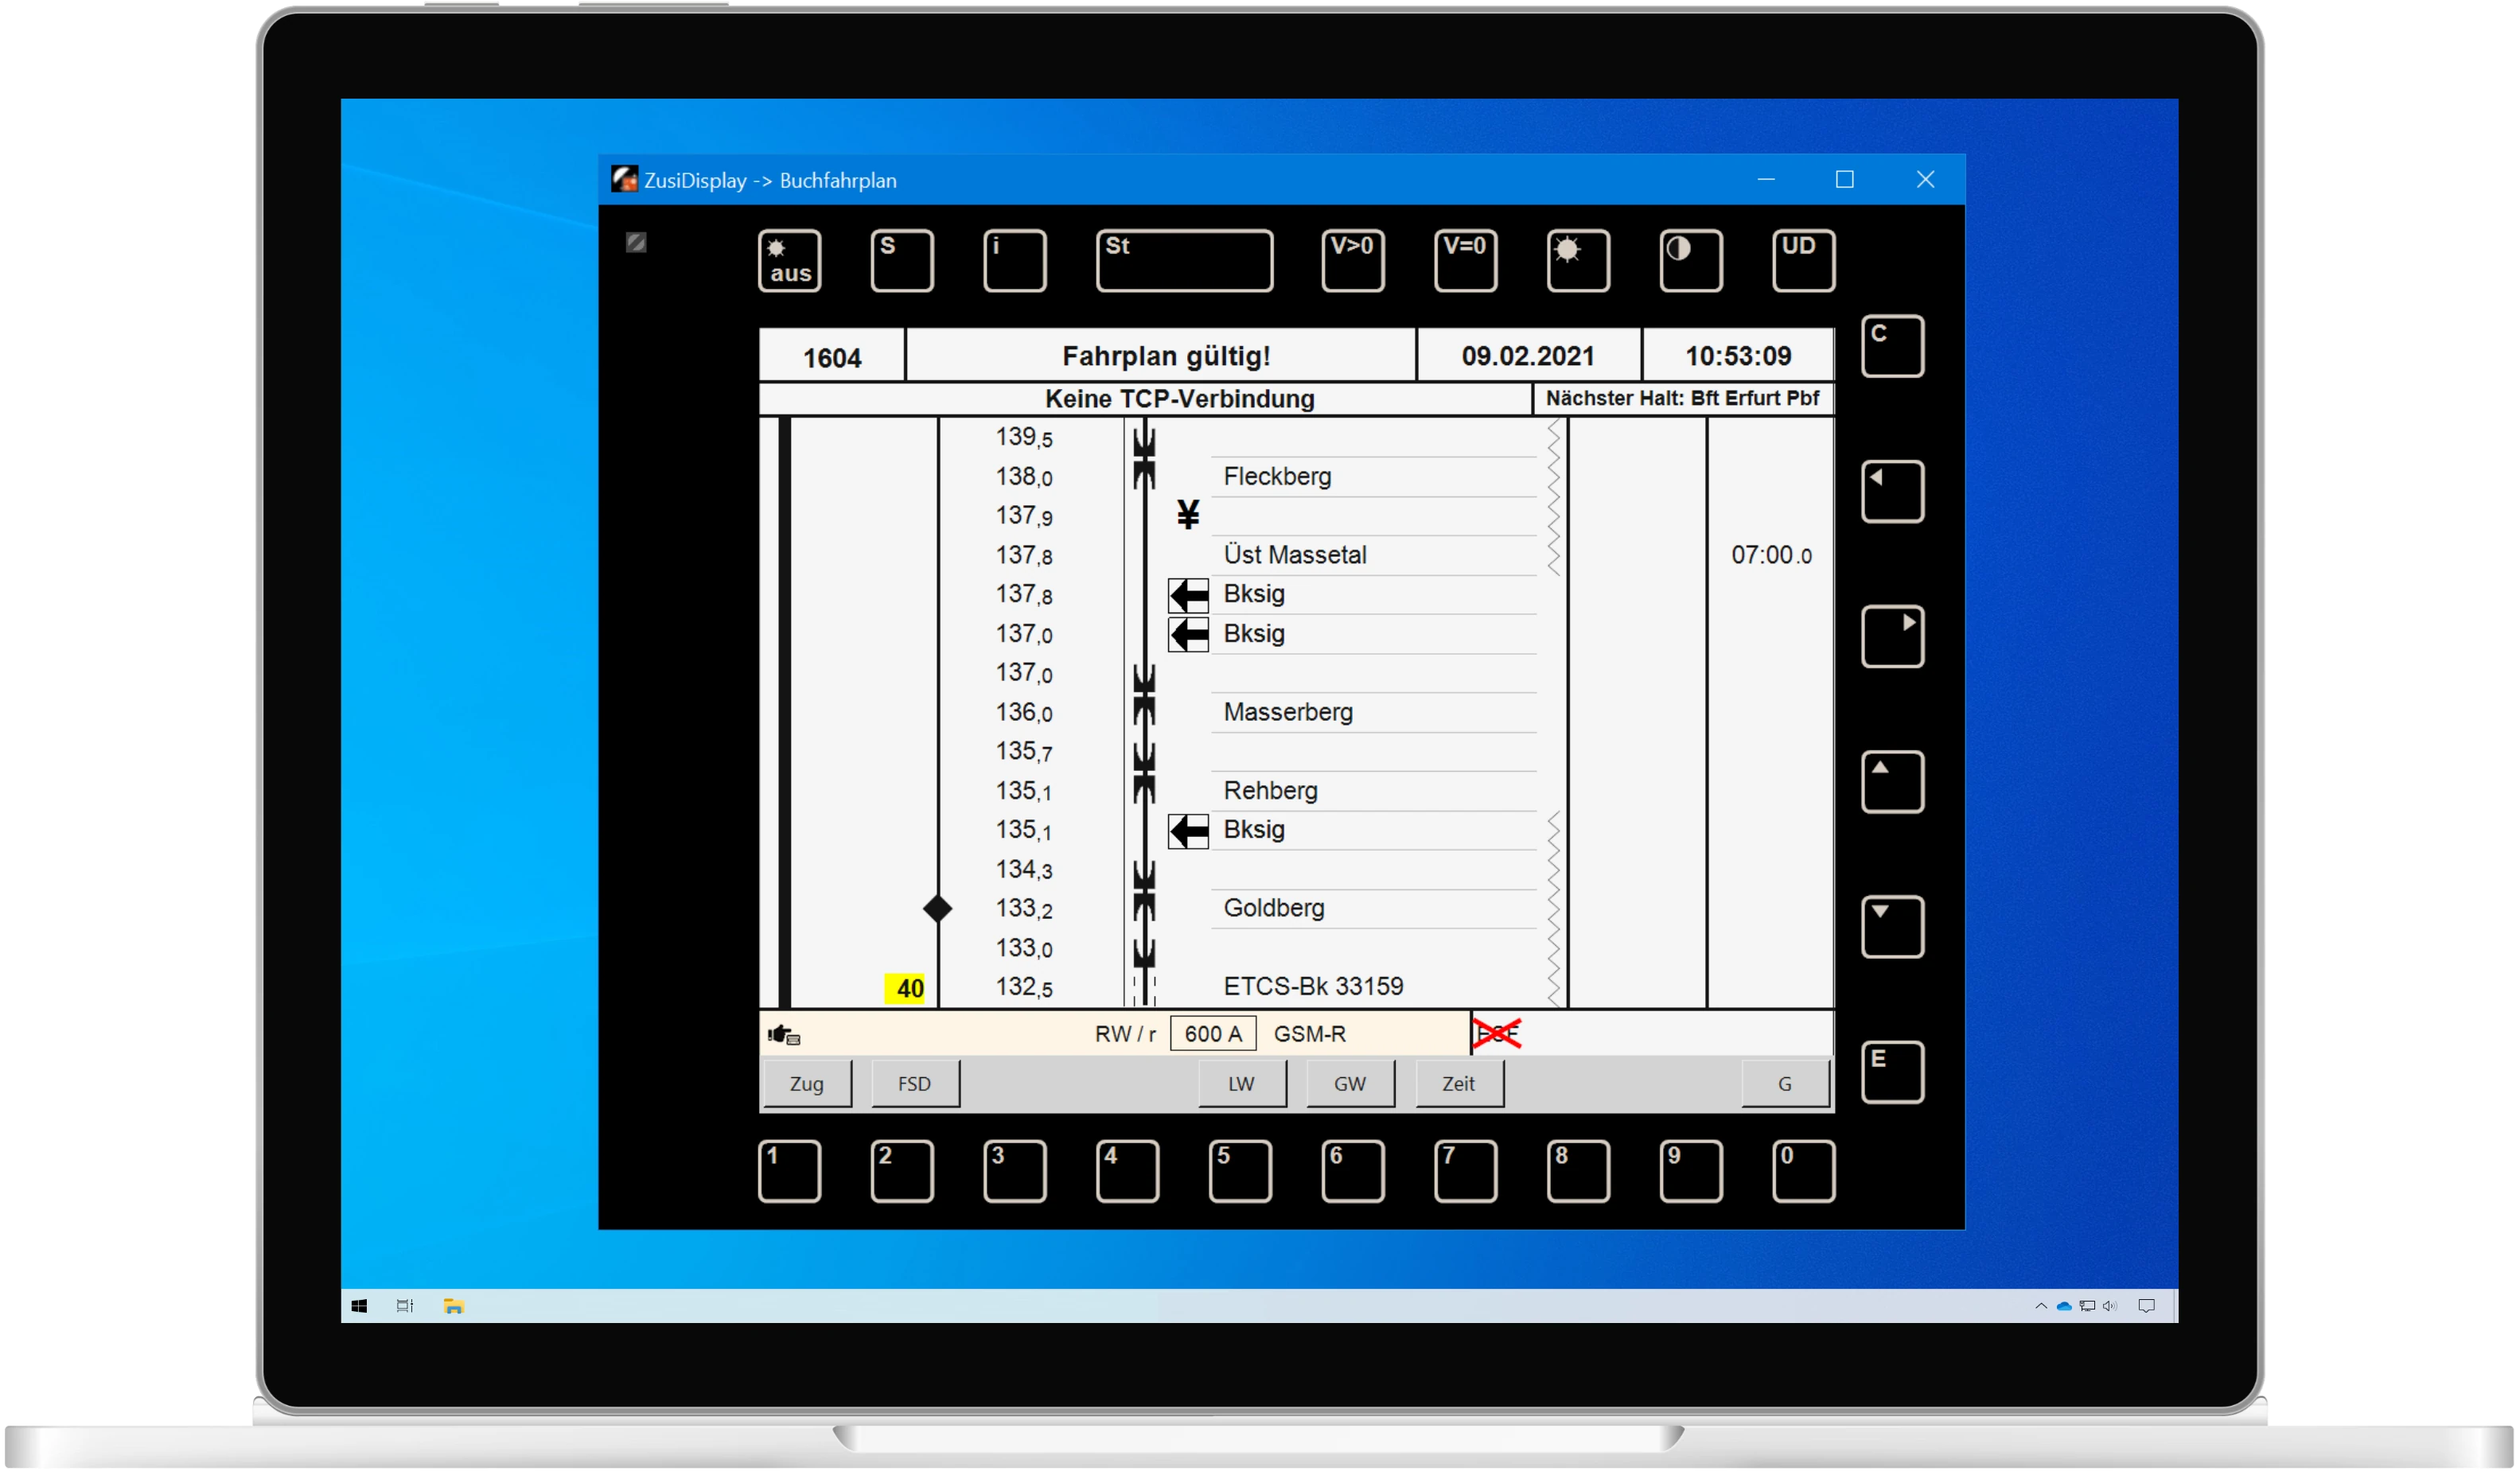
Task: Open File Explorer from taskbar
Action: click(453, 1306)
